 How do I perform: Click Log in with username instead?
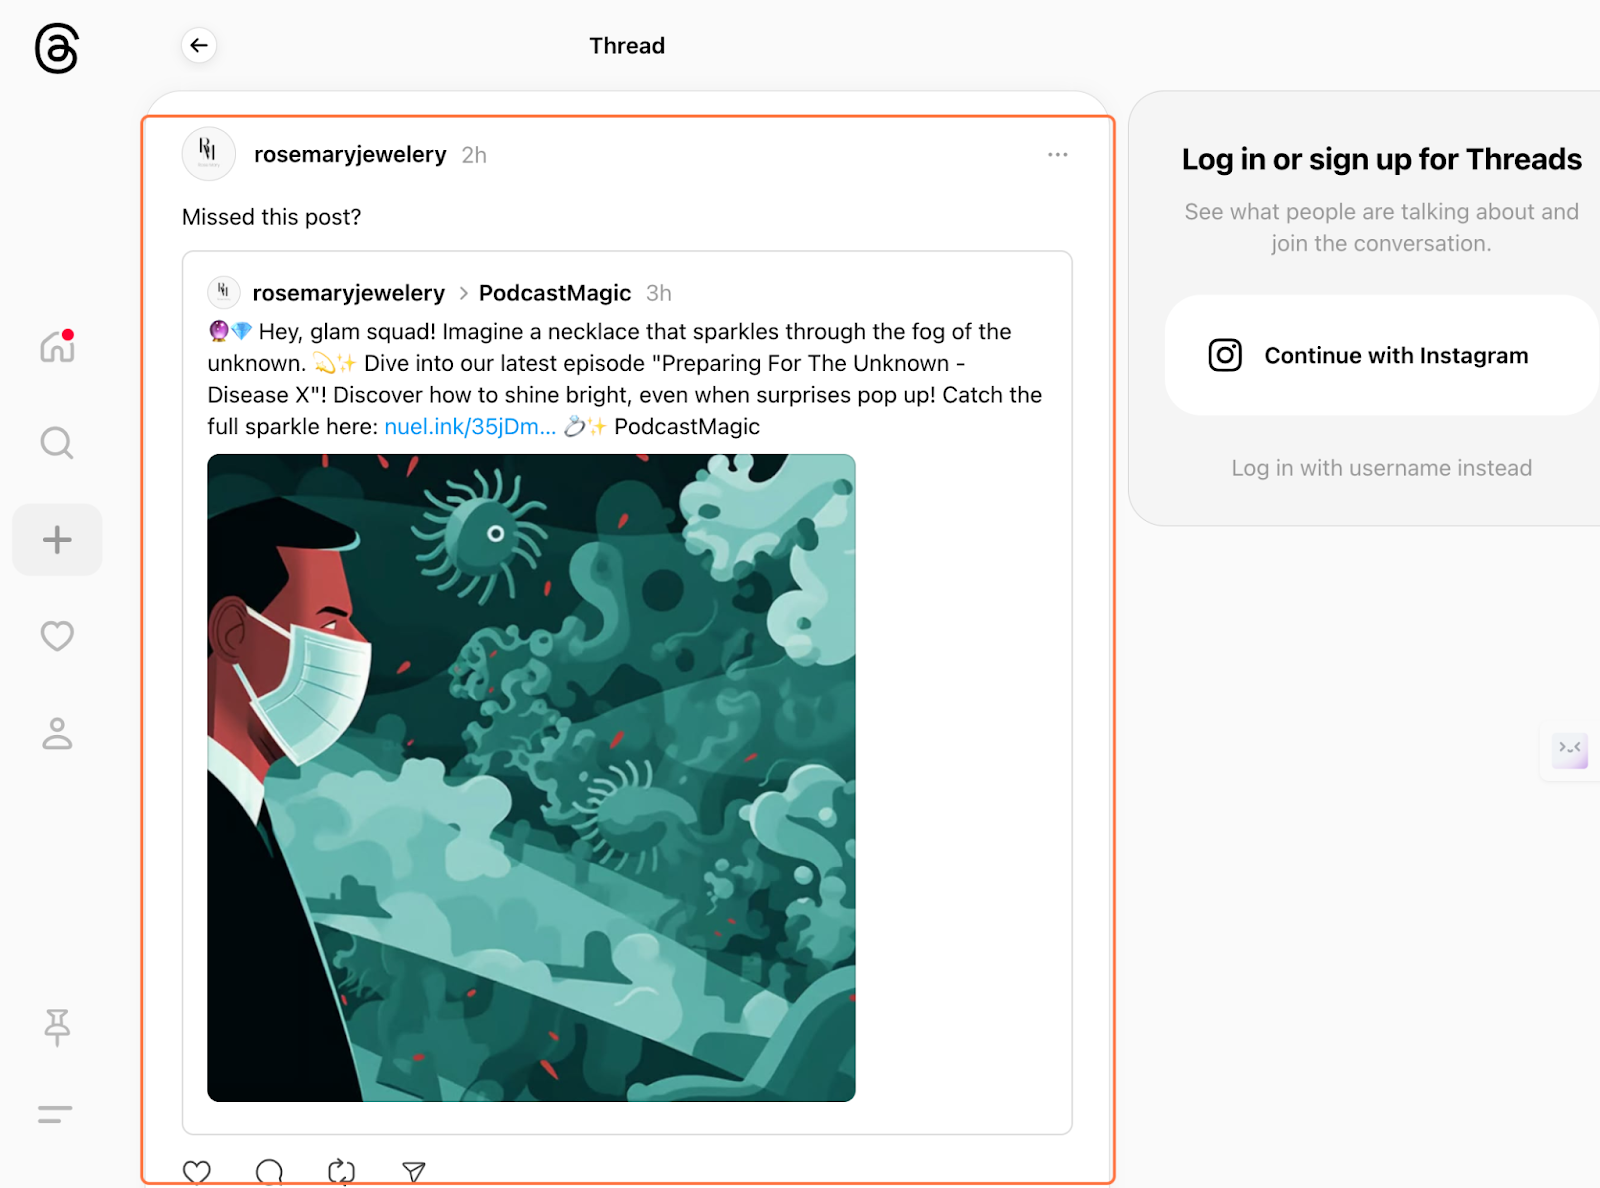[x=1381, y=468]
